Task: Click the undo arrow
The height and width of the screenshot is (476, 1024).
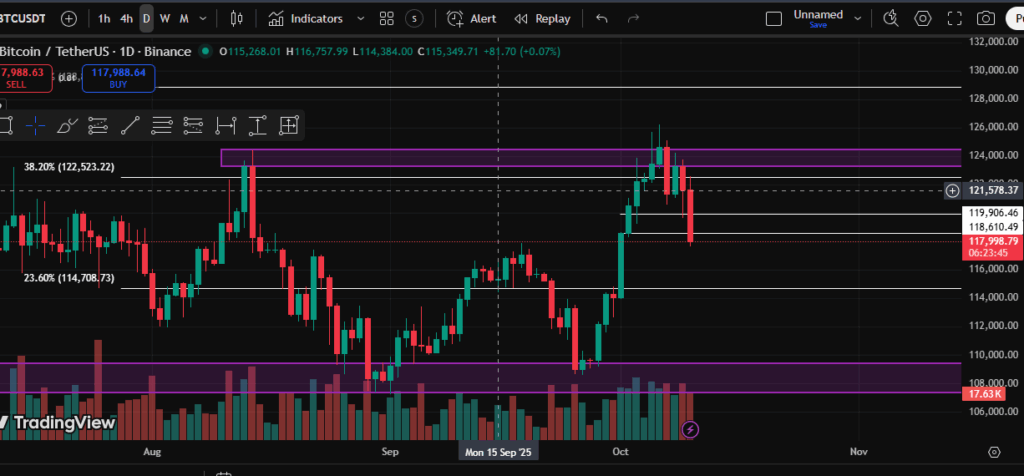Action: point(601,18)
